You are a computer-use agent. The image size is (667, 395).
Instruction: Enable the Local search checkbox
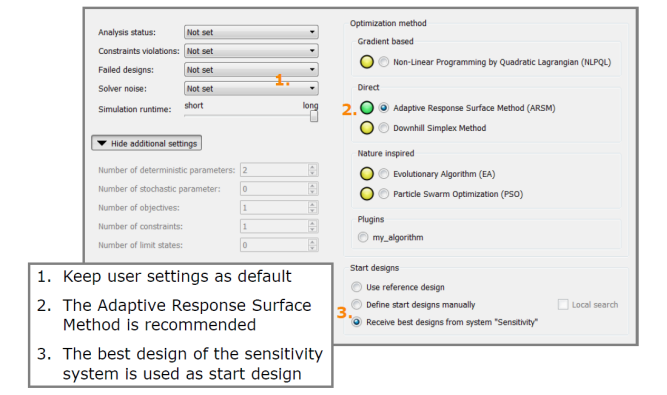(563, 304)
